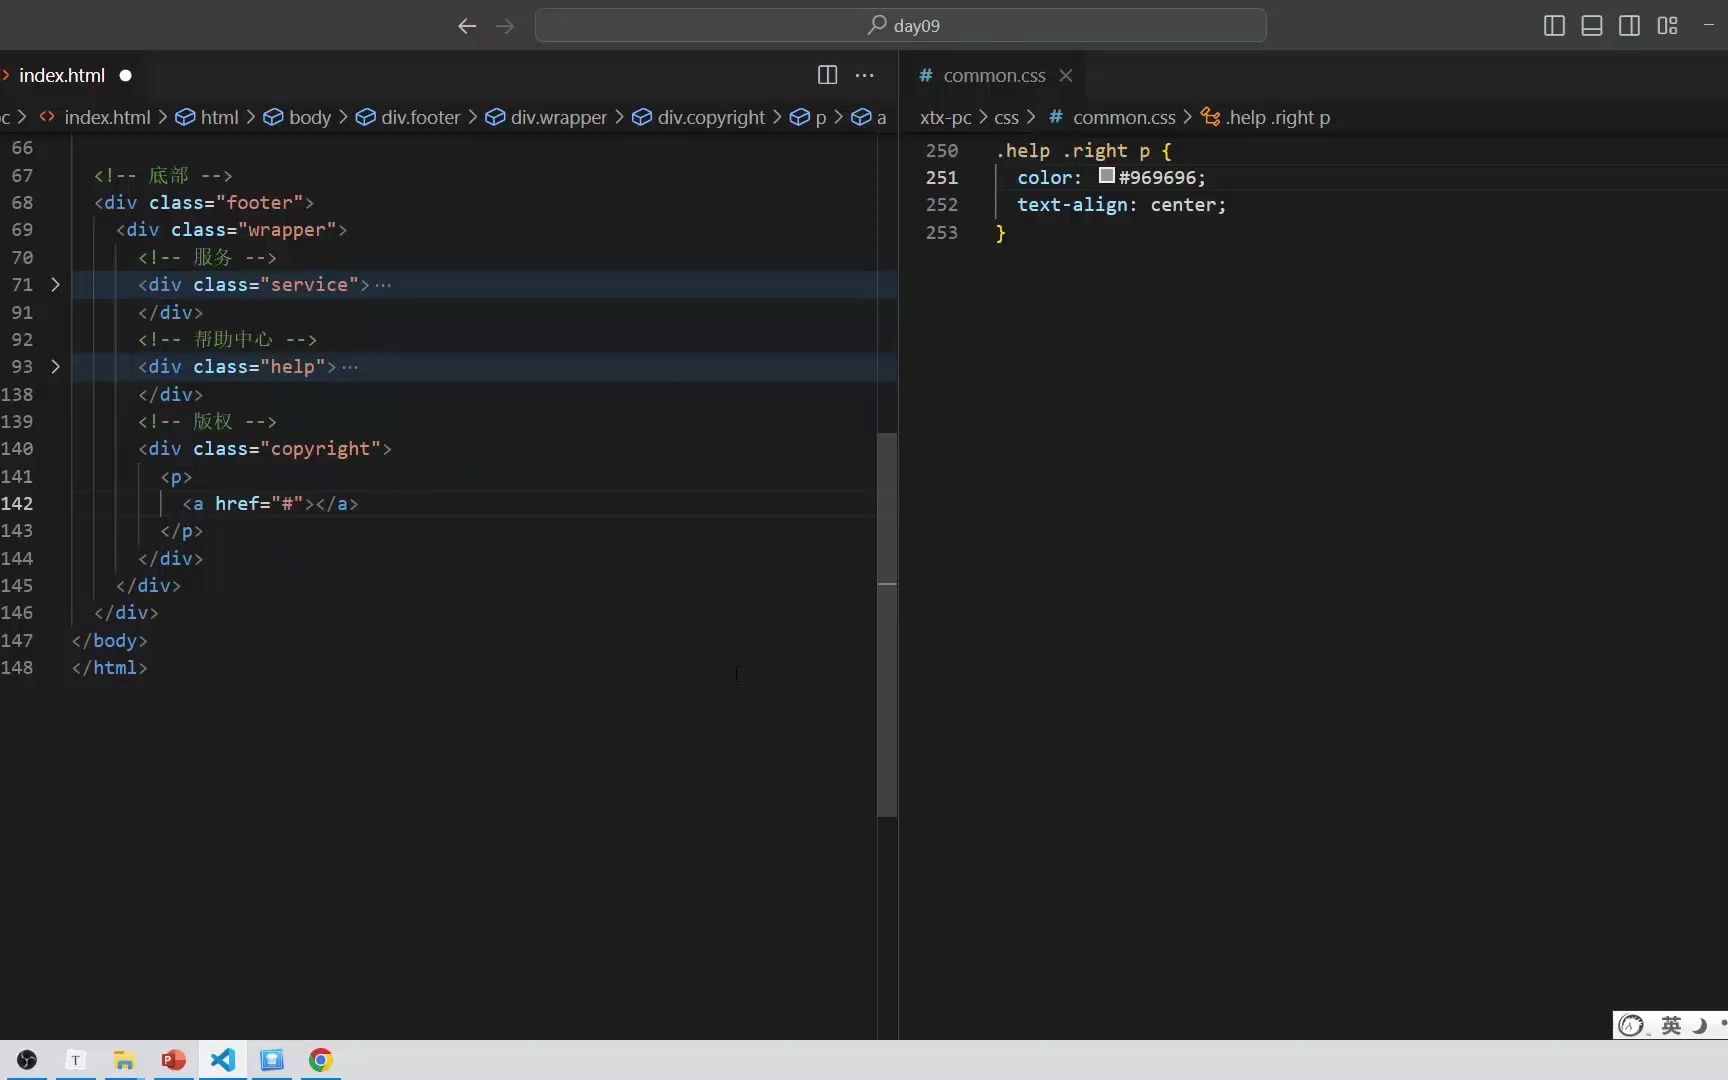The width and height of the screenshot is (1728, 1080).
Task: Click the ellipsis after the help div
Action: pyautogui.click(x=350, y=367)
